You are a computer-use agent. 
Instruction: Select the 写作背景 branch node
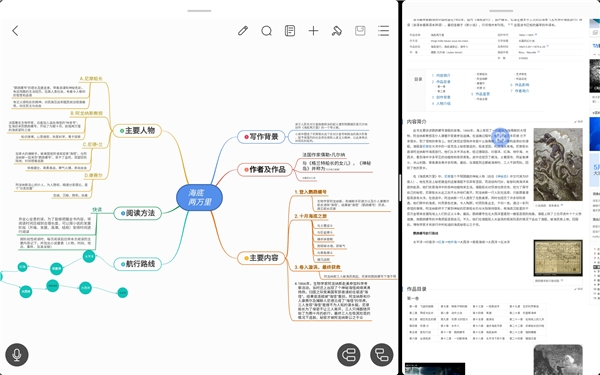coord(261,137)
